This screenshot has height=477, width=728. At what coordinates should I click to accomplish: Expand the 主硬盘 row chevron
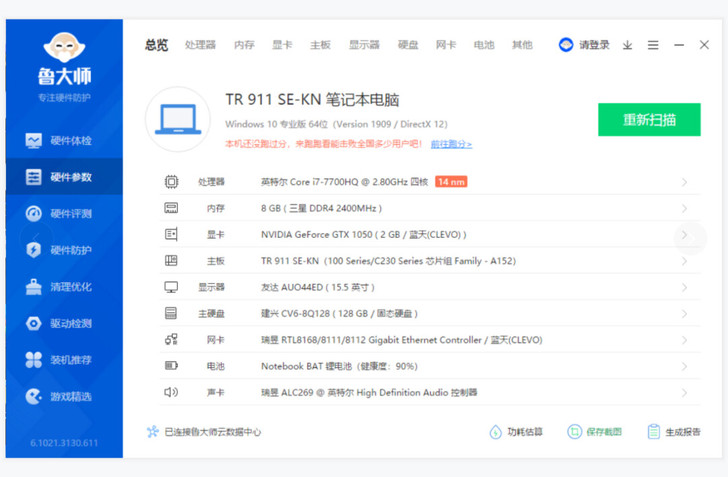(684, 314)
